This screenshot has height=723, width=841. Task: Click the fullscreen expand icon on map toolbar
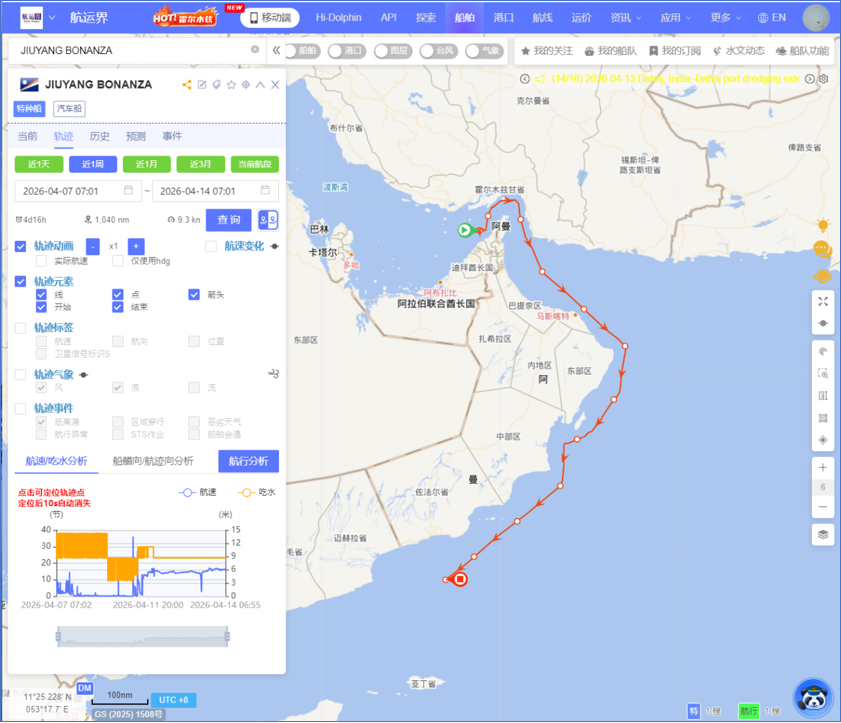tap(822, 301)
